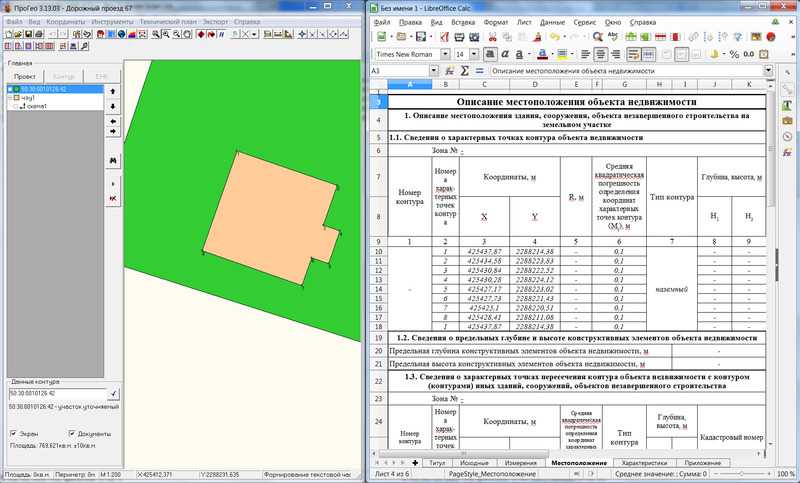Click the Sum (Σ) icon in Calc
This screenshot has width=800, height=483.
point(466,71)
